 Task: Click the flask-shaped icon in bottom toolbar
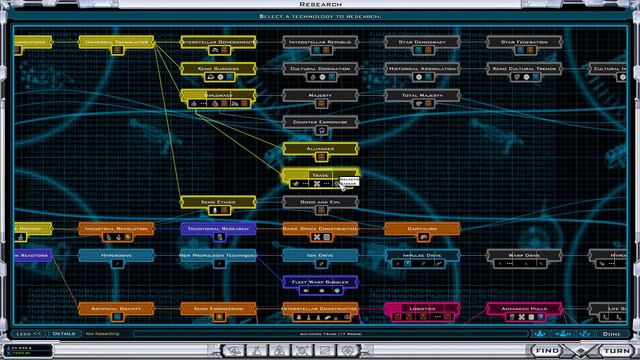coord(257,350)
